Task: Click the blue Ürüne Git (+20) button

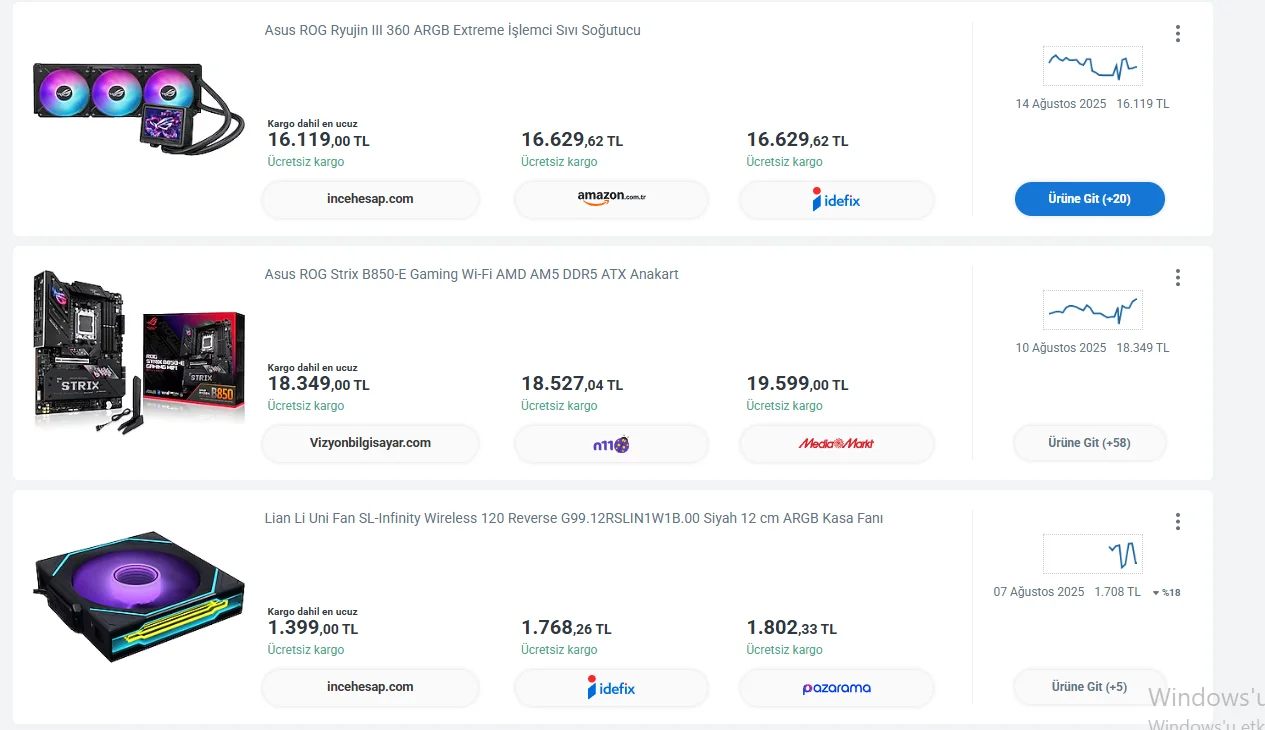Action: tap(1089, 199)
